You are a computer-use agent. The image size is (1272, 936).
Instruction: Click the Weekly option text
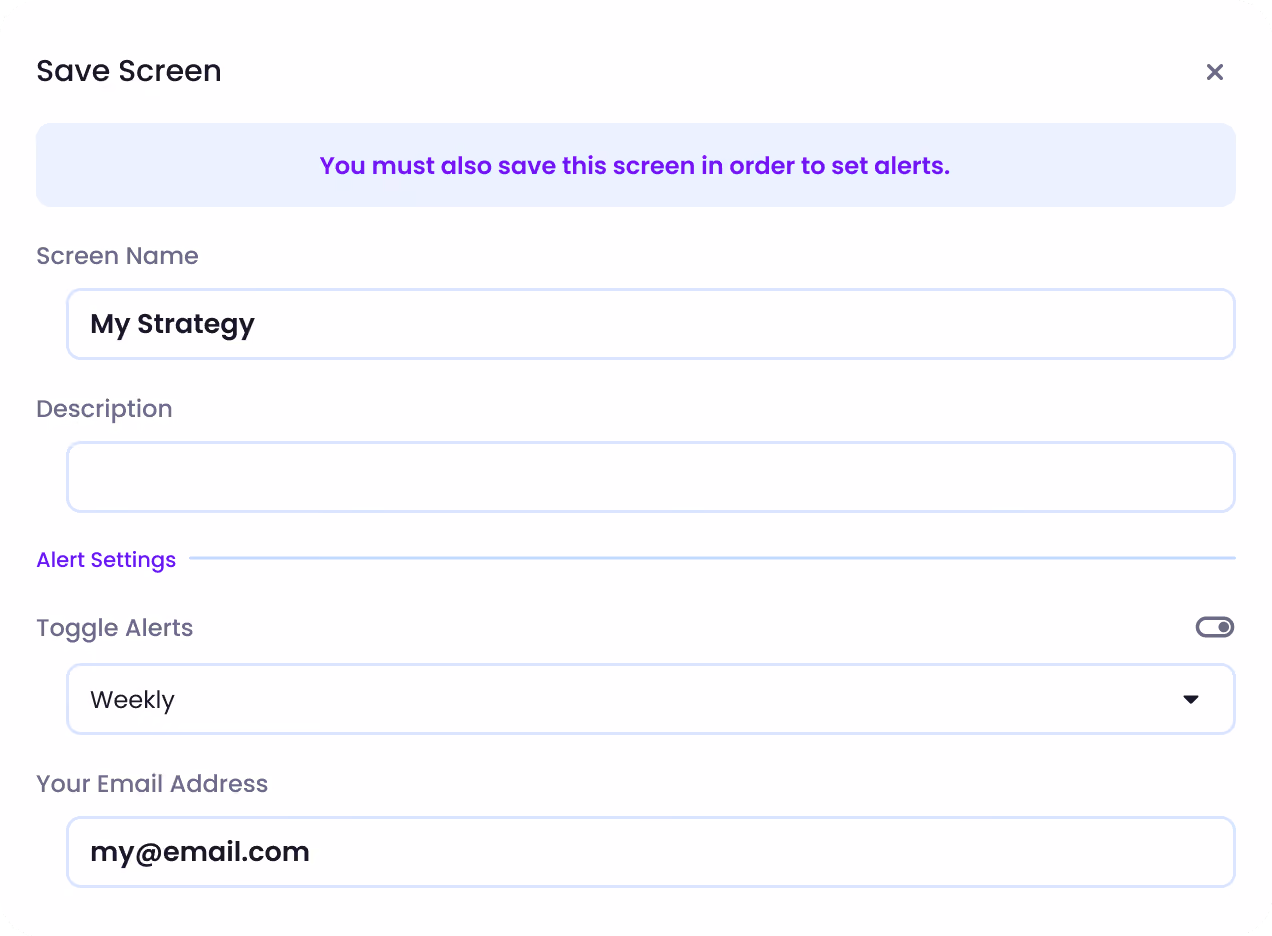point(132,700)
